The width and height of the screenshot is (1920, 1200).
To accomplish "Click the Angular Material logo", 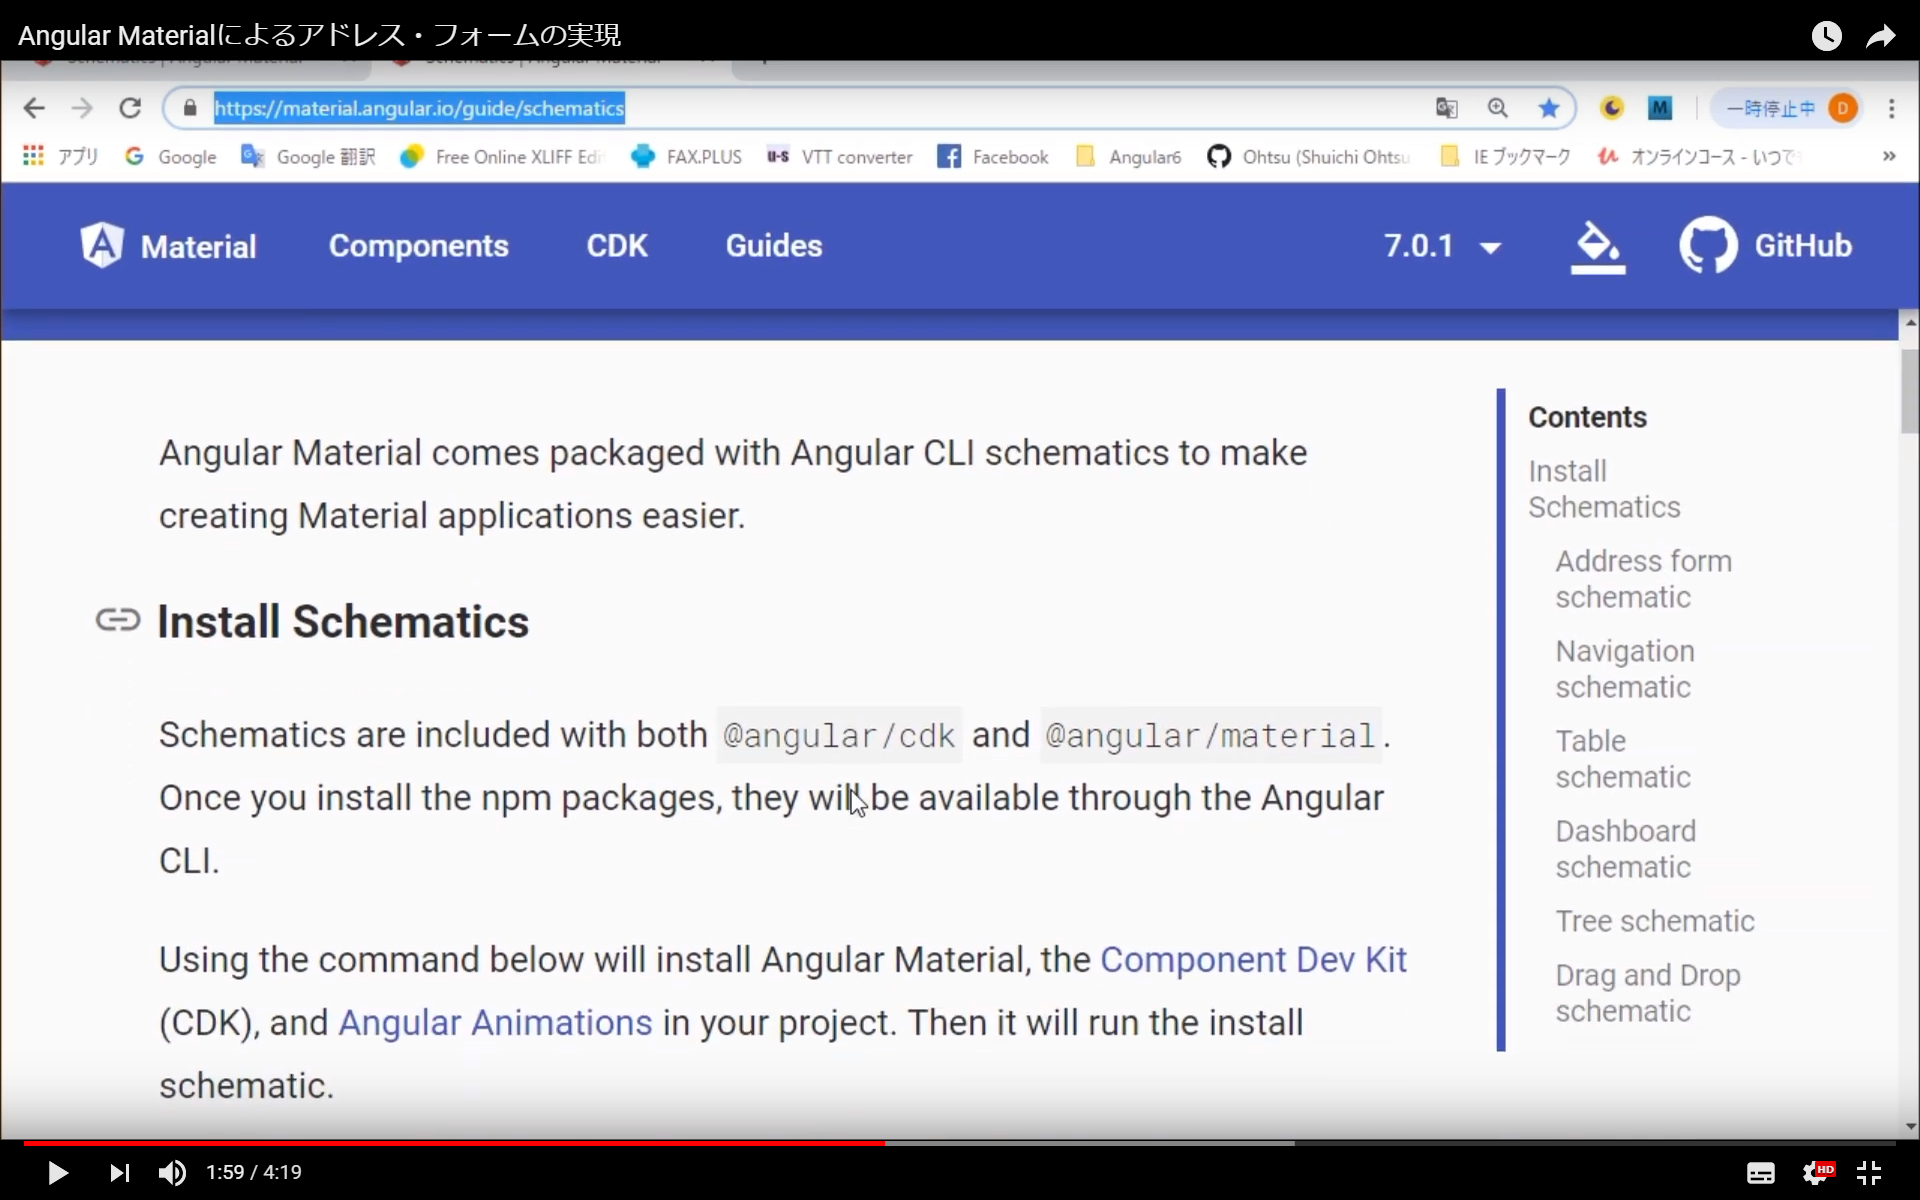I will [x=168, y=246].
